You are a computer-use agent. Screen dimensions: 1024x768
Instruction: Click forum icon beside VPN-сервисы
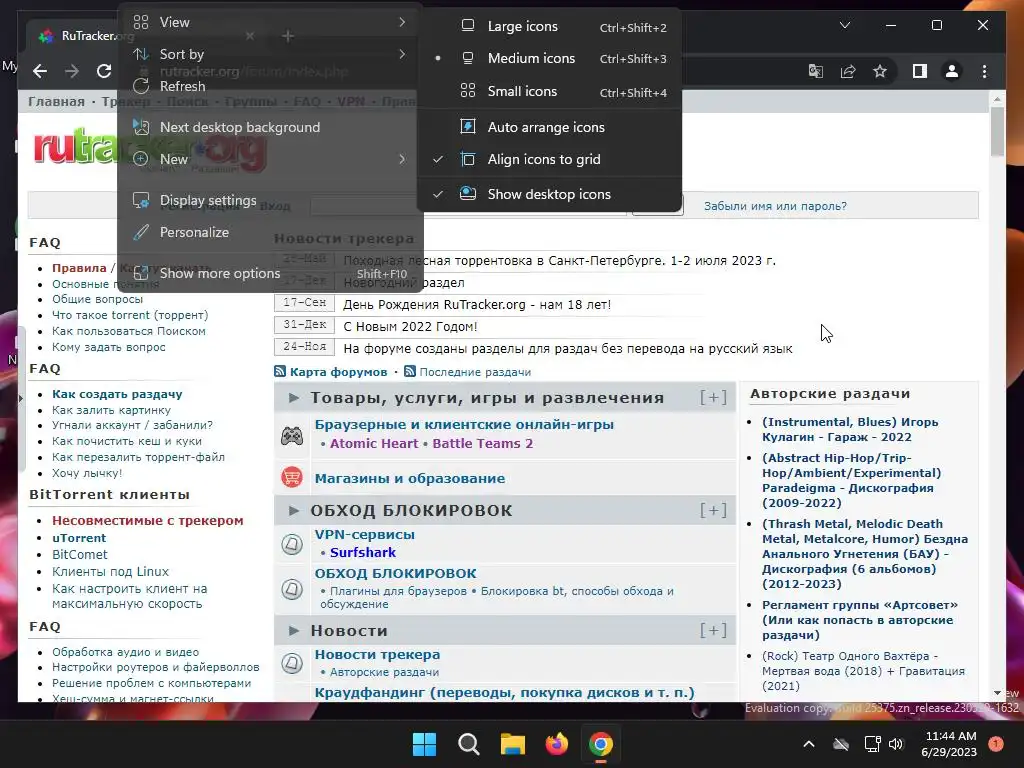[292, 543]
